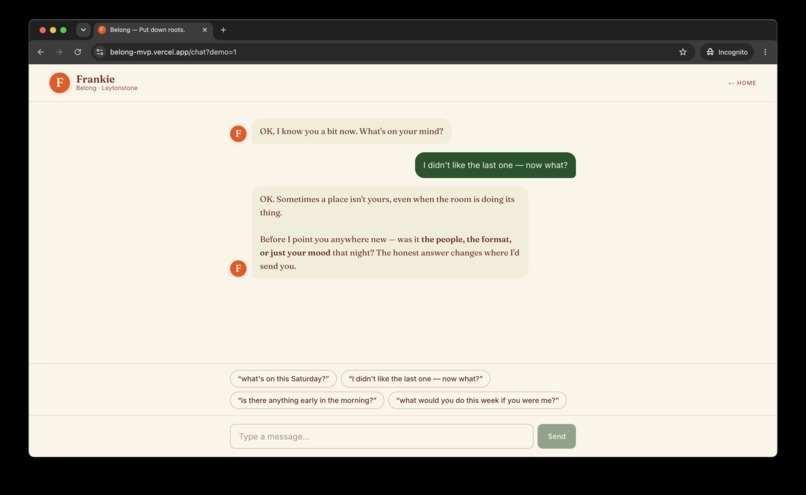Reload the page with the refresh icon
806x495 pixels.
click(78, 52)
